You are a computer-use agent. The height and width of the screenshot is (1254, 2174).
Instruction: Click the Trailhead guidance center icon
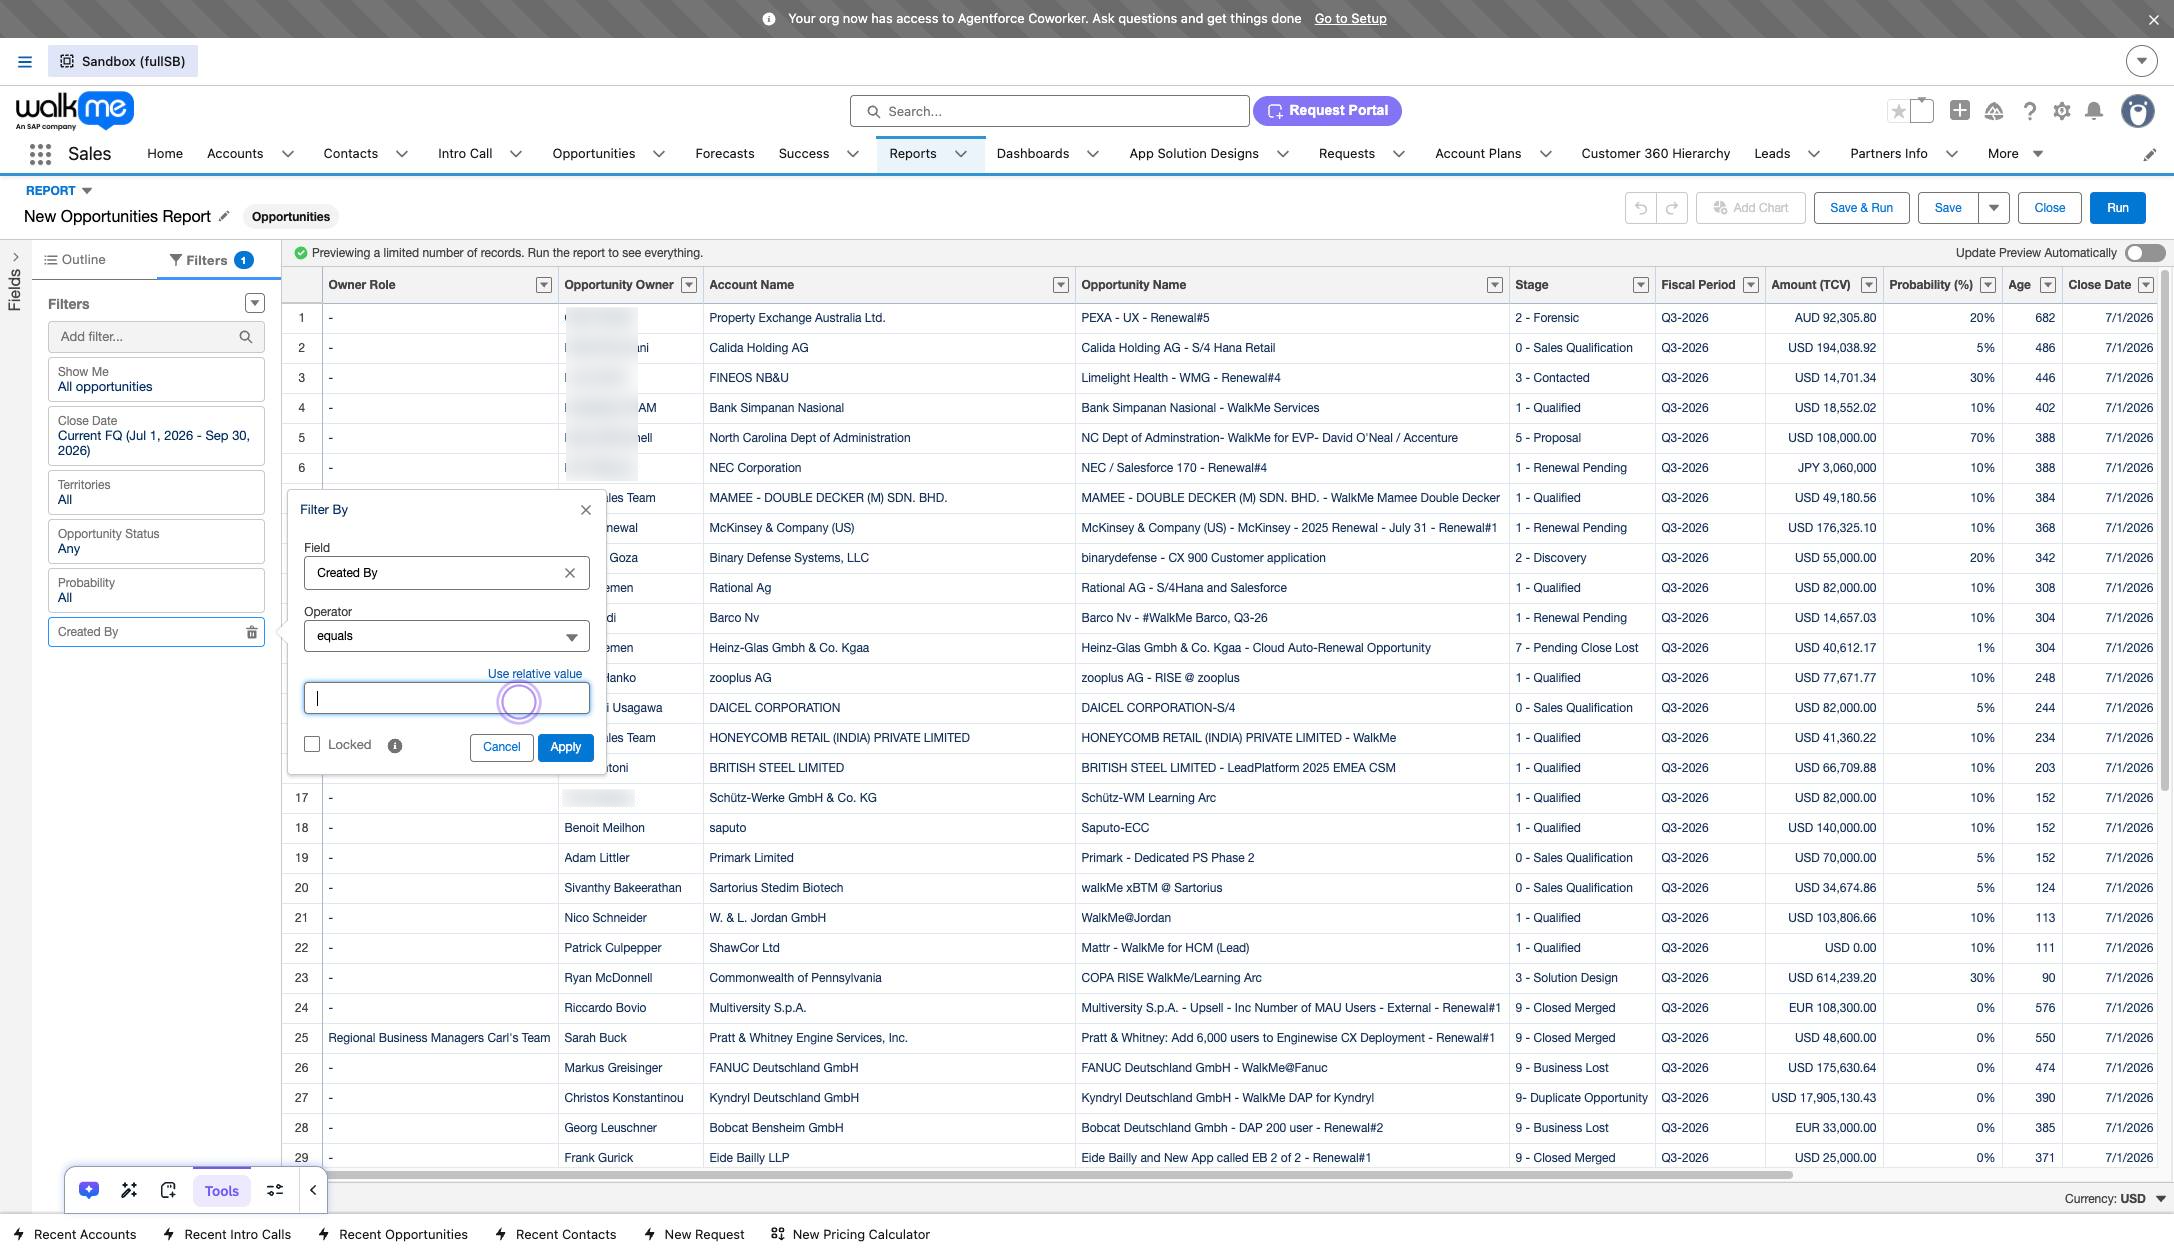pyautogui.click(x=1994, y=112)
